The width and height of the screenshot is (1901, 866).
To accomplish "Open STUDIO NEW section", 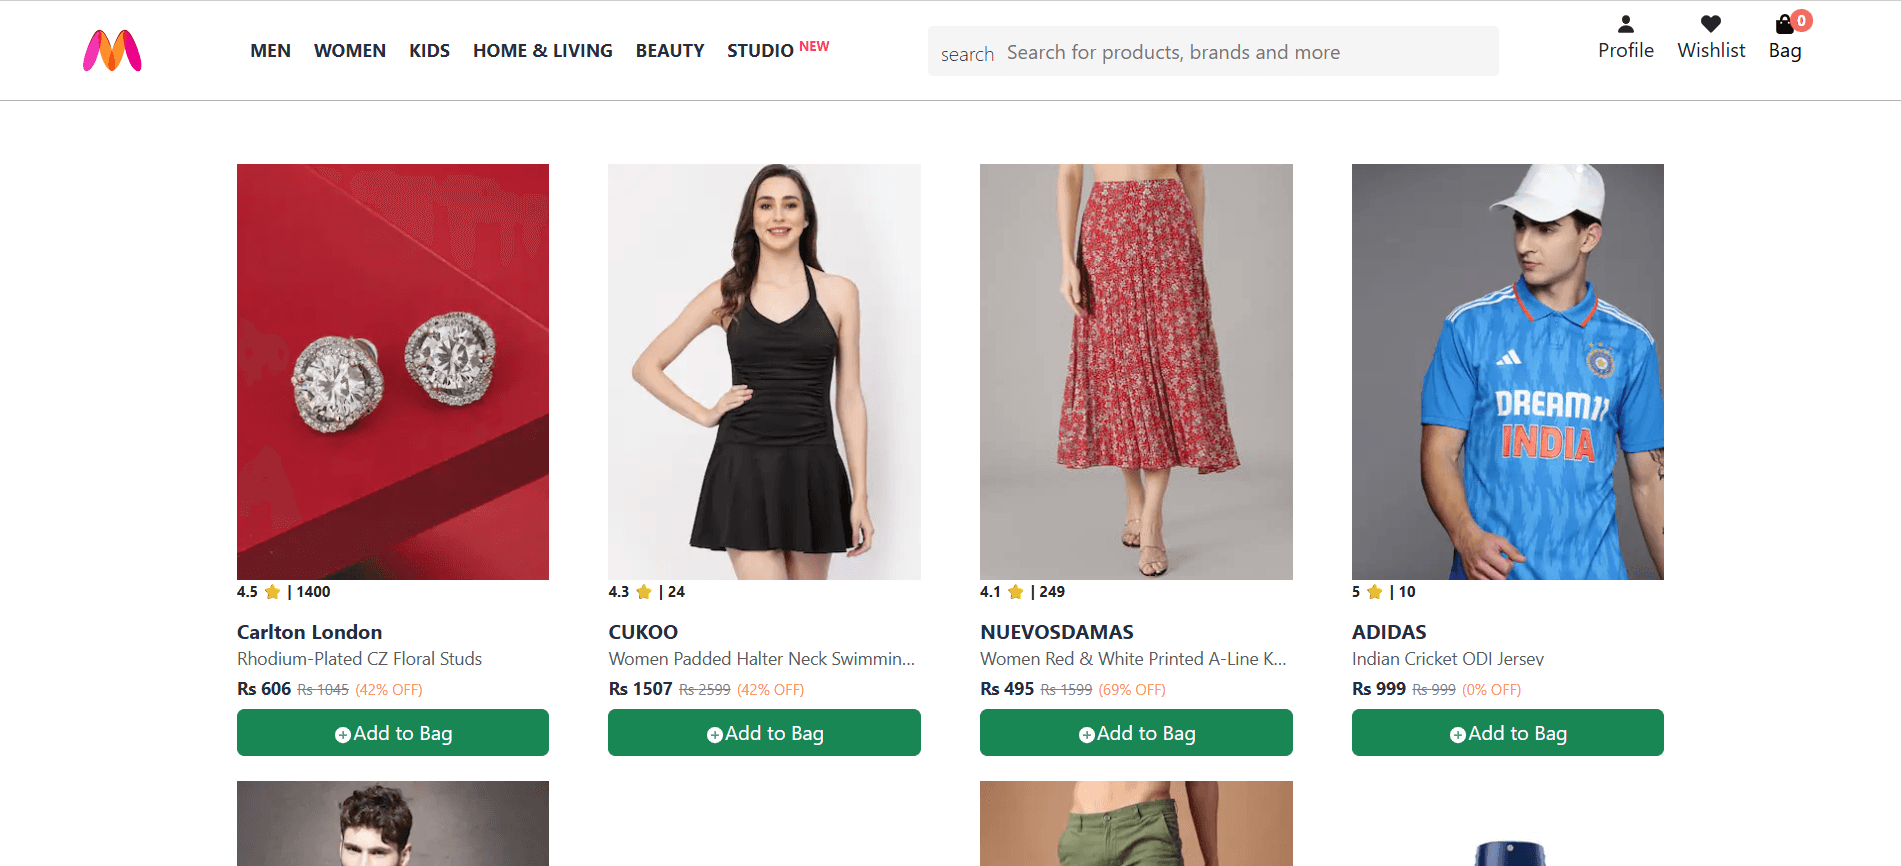I will [777, 50].
